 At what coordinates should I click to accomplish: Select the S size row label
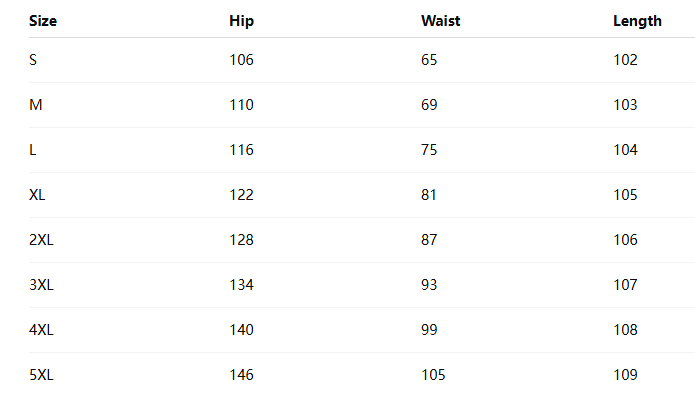tap(33, 60)
